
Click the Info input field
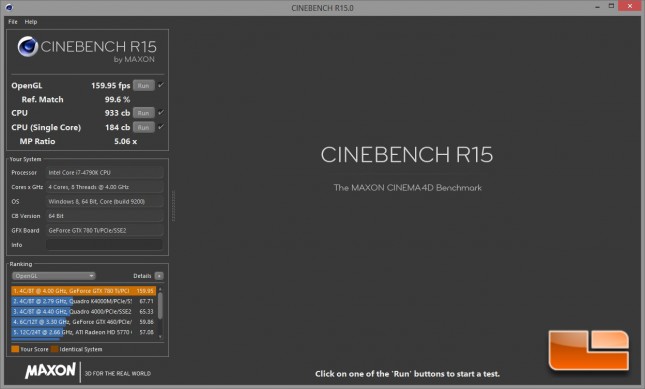click(x=104, y=245)
